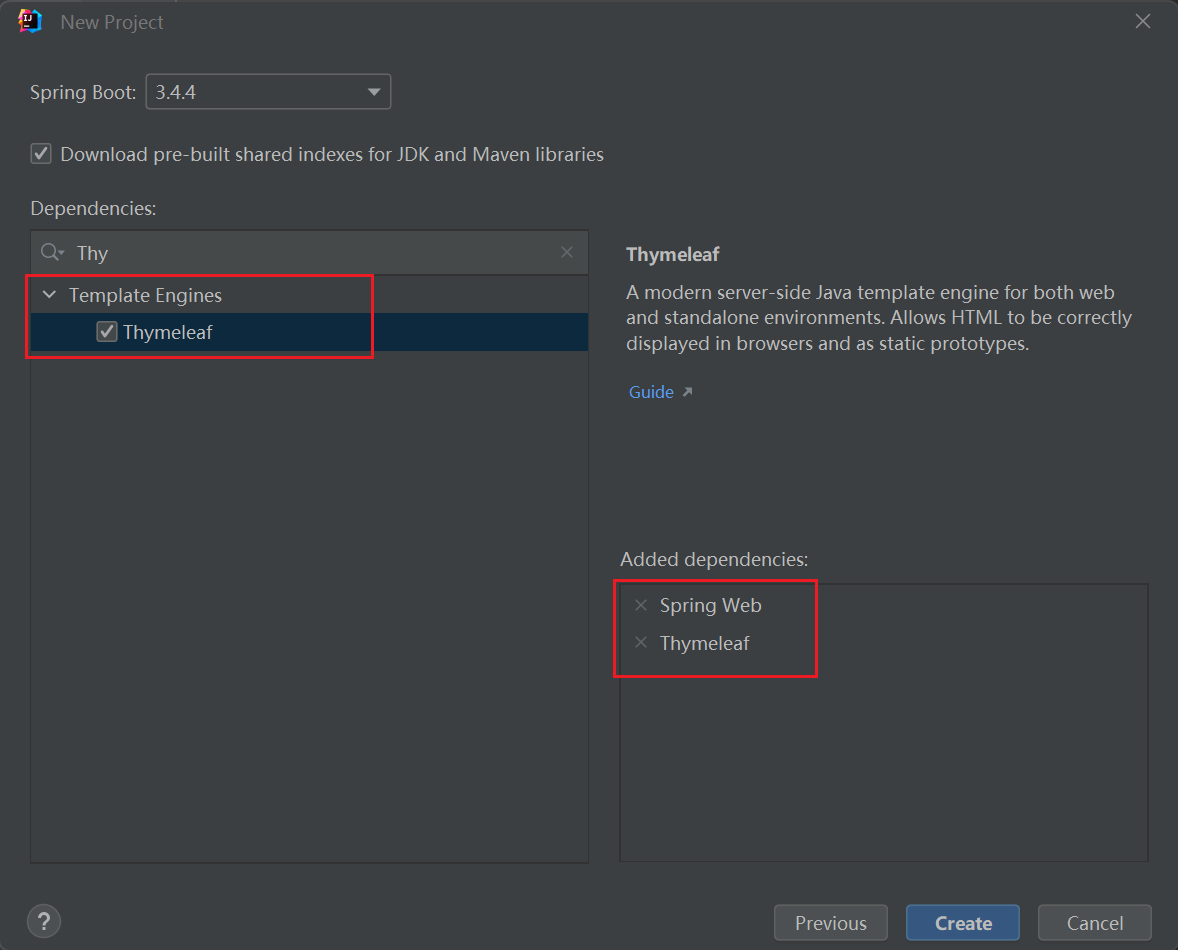Click the Thymeleaf description heading
The height and width of the screenshot is (950, 1178).
(672, 255)
